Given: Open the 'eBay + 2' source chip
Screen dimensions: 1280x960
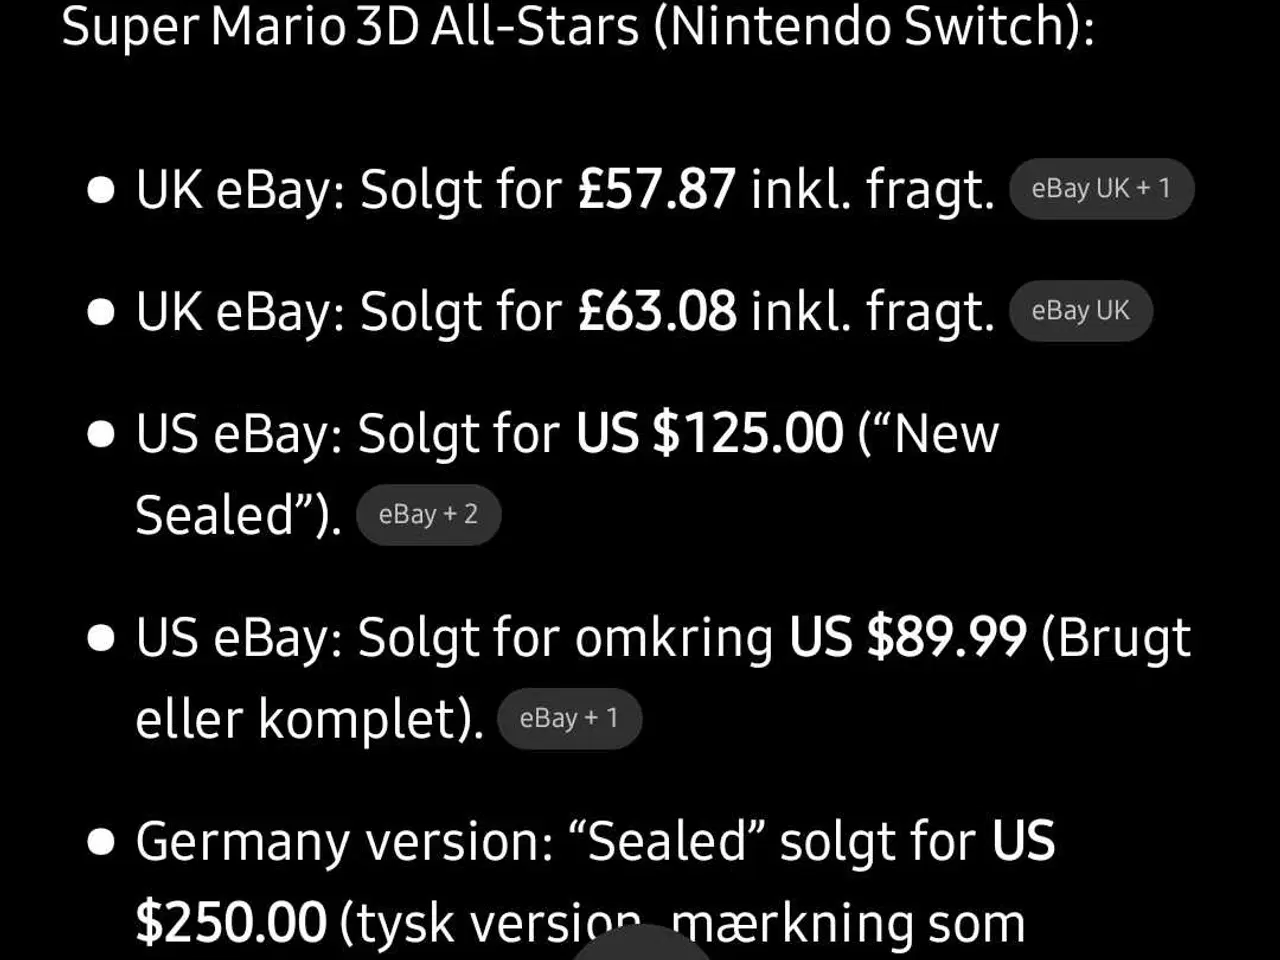Looking at the screenshot, I should tap(428, 515).
